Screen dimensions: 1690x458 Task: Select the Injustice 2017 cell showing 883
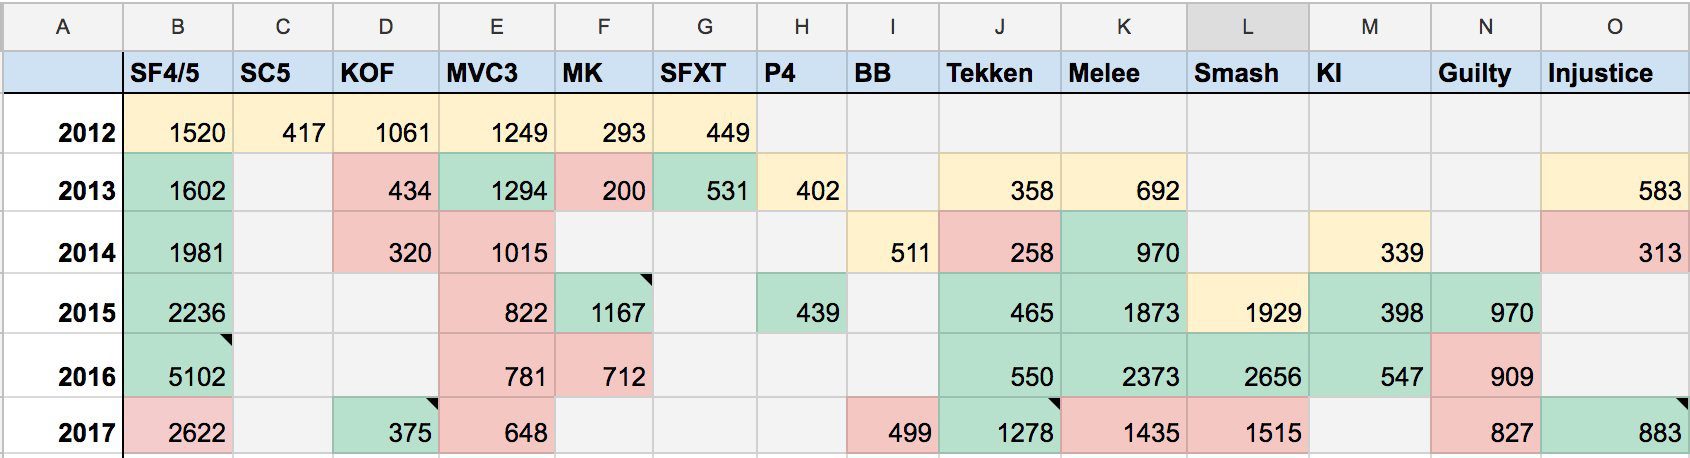click(x=1614, y=431)
